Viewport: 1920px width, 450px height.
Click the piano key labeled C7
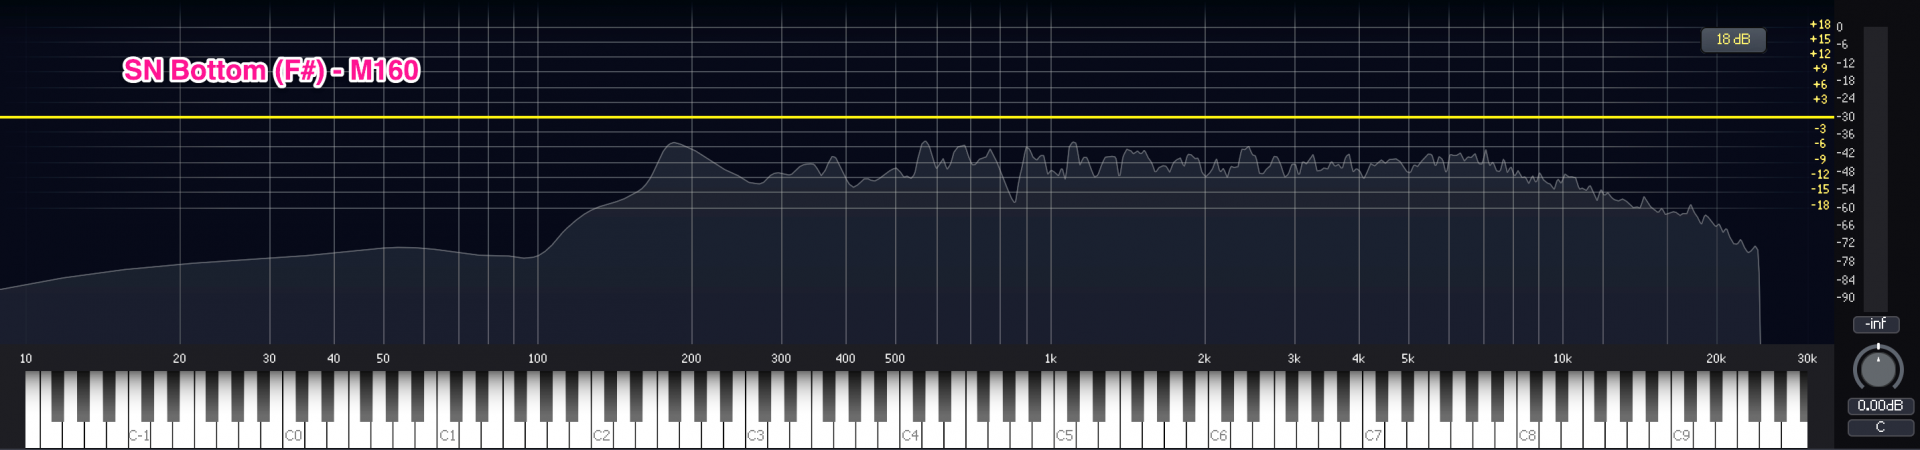click(x=1373, y=410)
